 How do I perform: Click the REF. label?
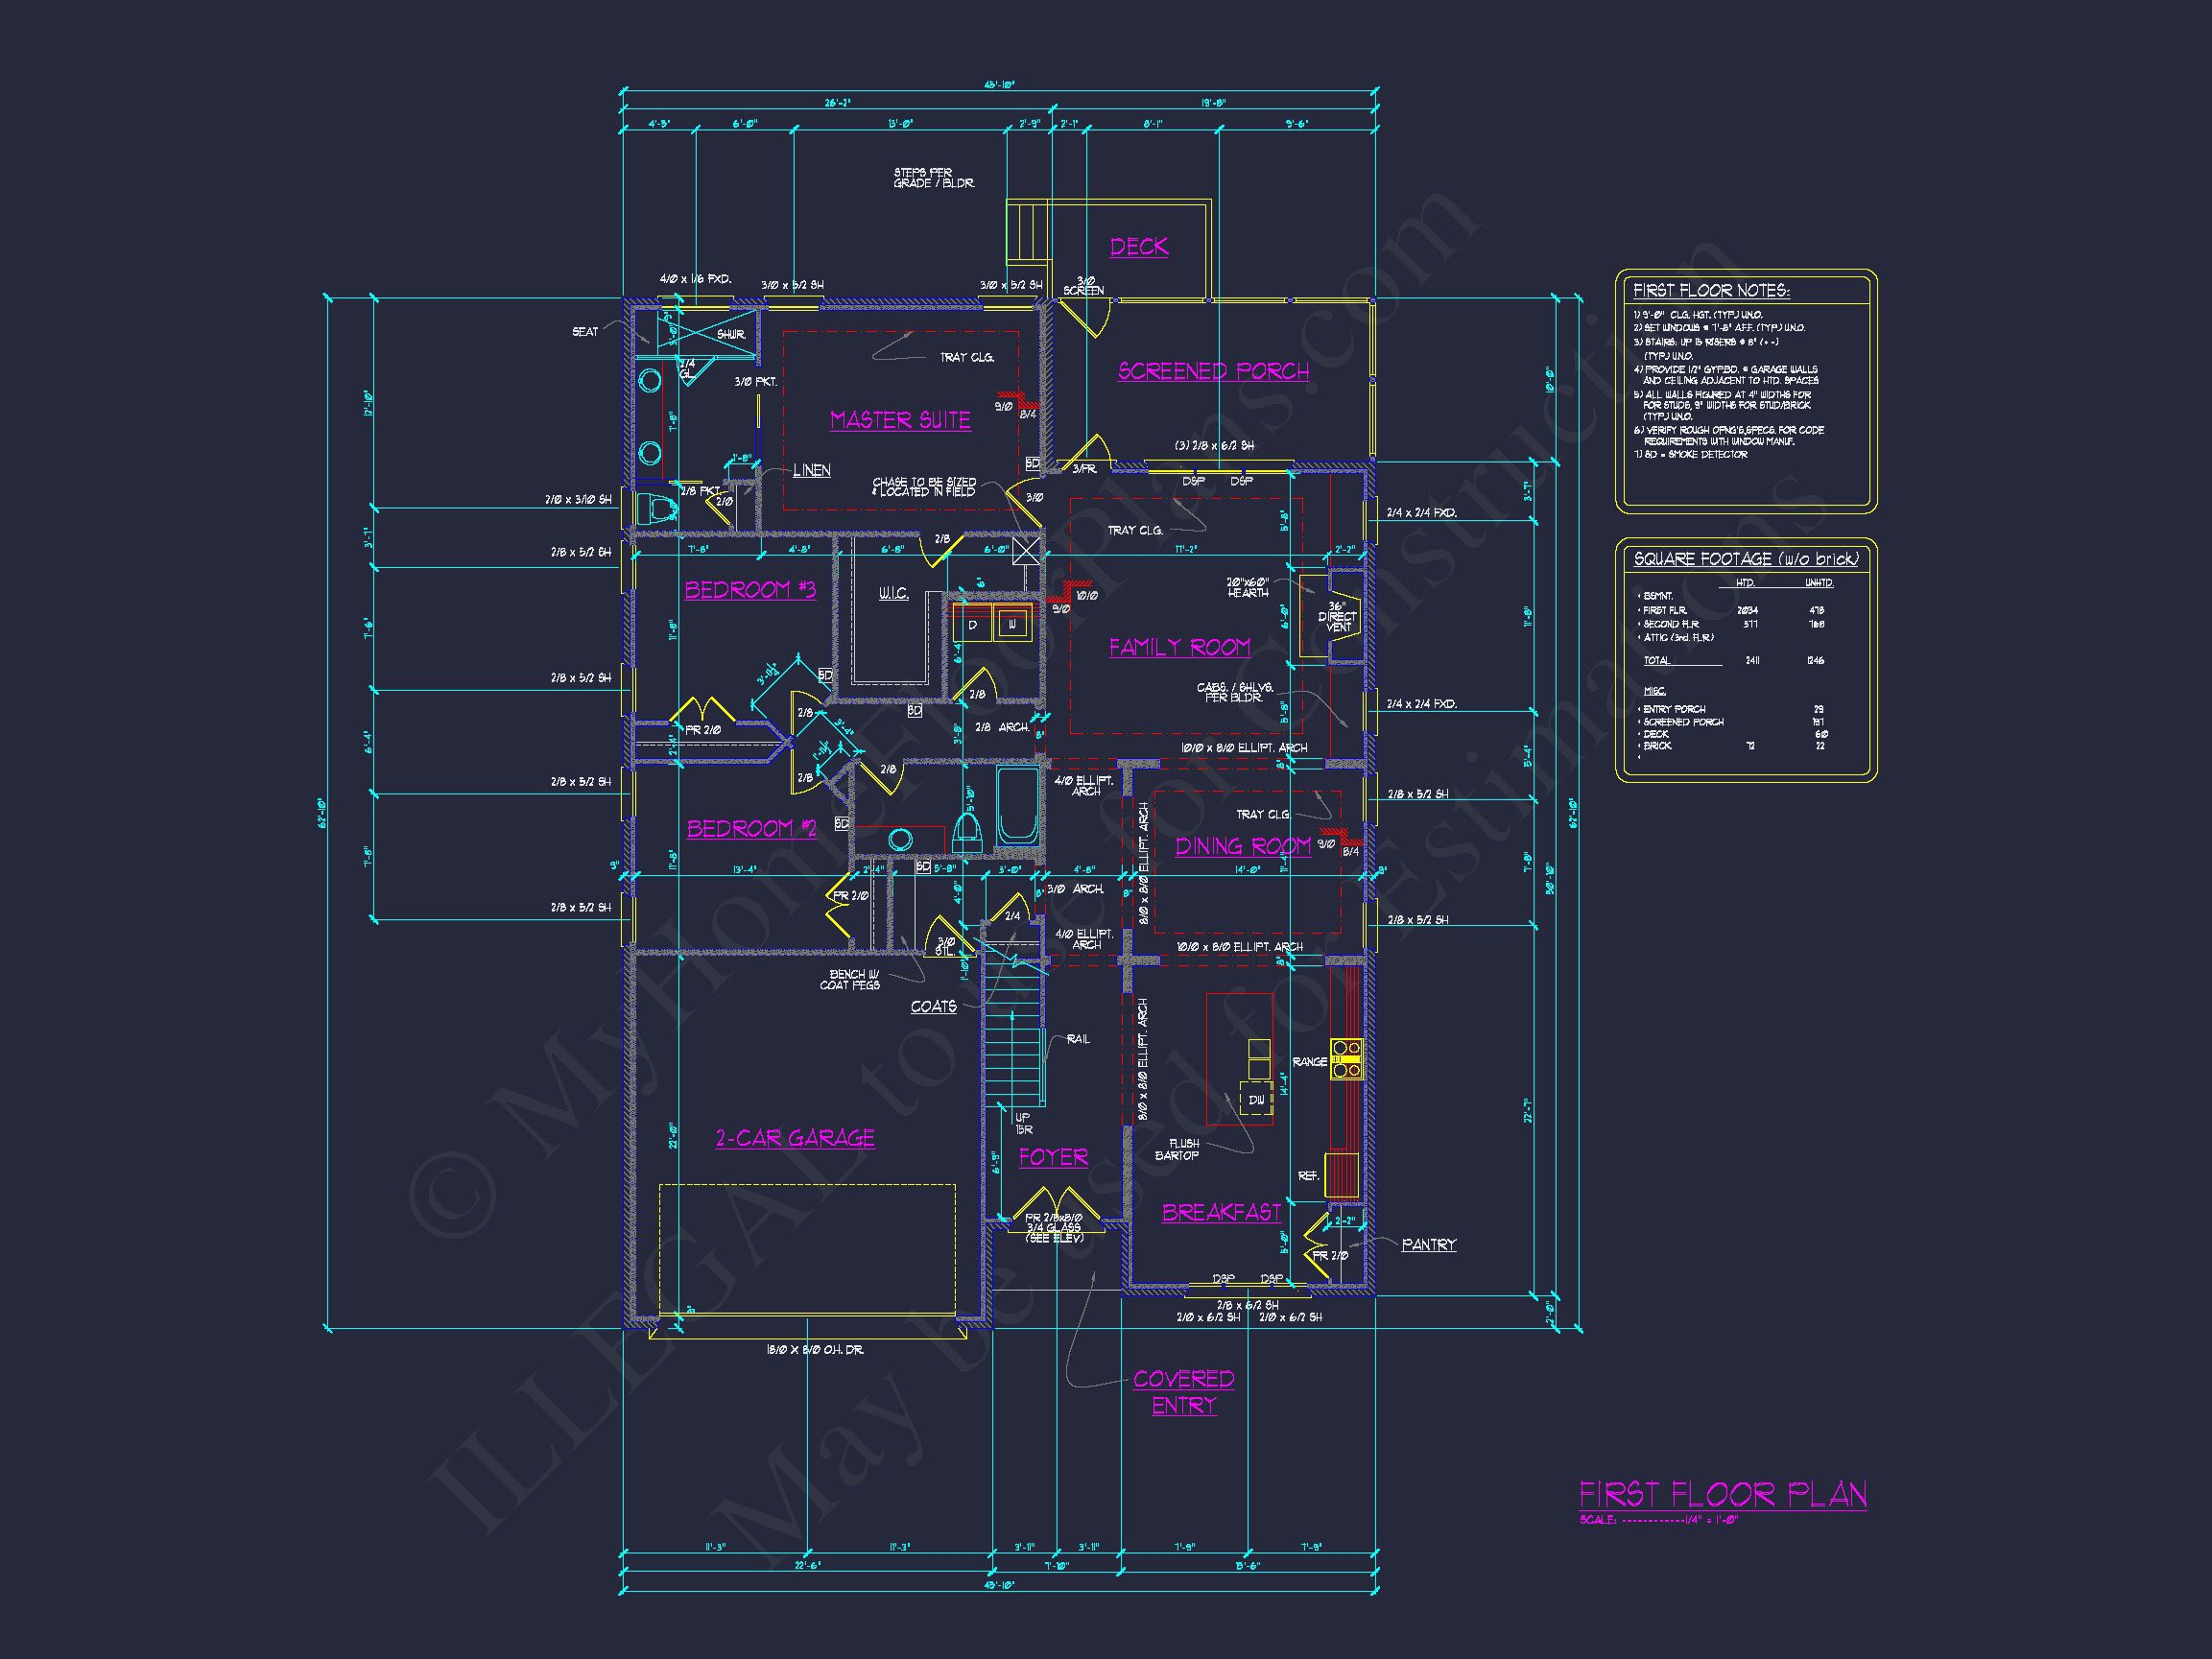pos(1308,1176)
